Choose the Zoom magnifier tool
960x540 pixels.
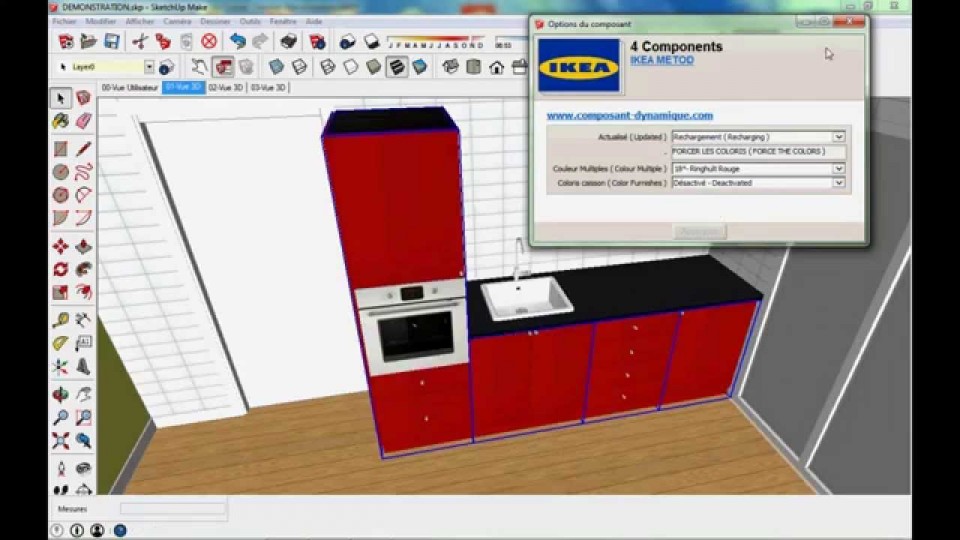(60, 418)
